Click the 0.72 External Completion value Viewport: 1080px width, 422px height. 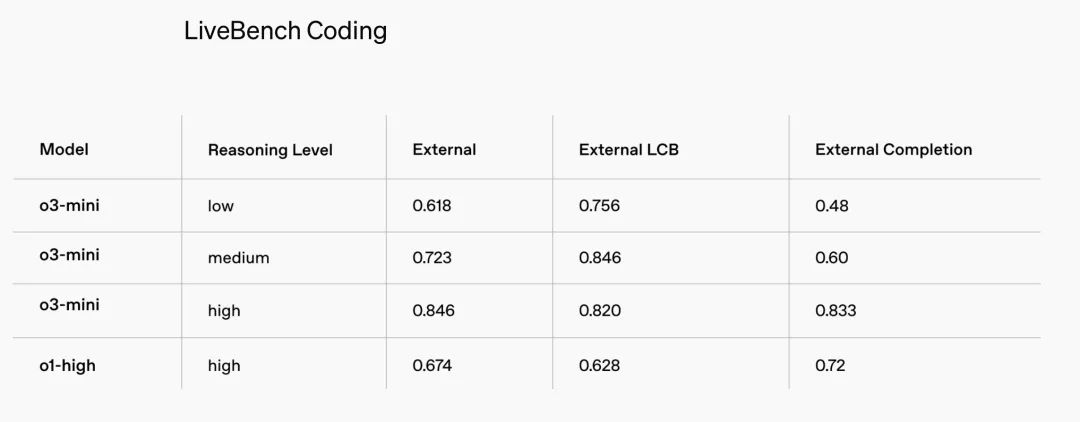(830, 365)
